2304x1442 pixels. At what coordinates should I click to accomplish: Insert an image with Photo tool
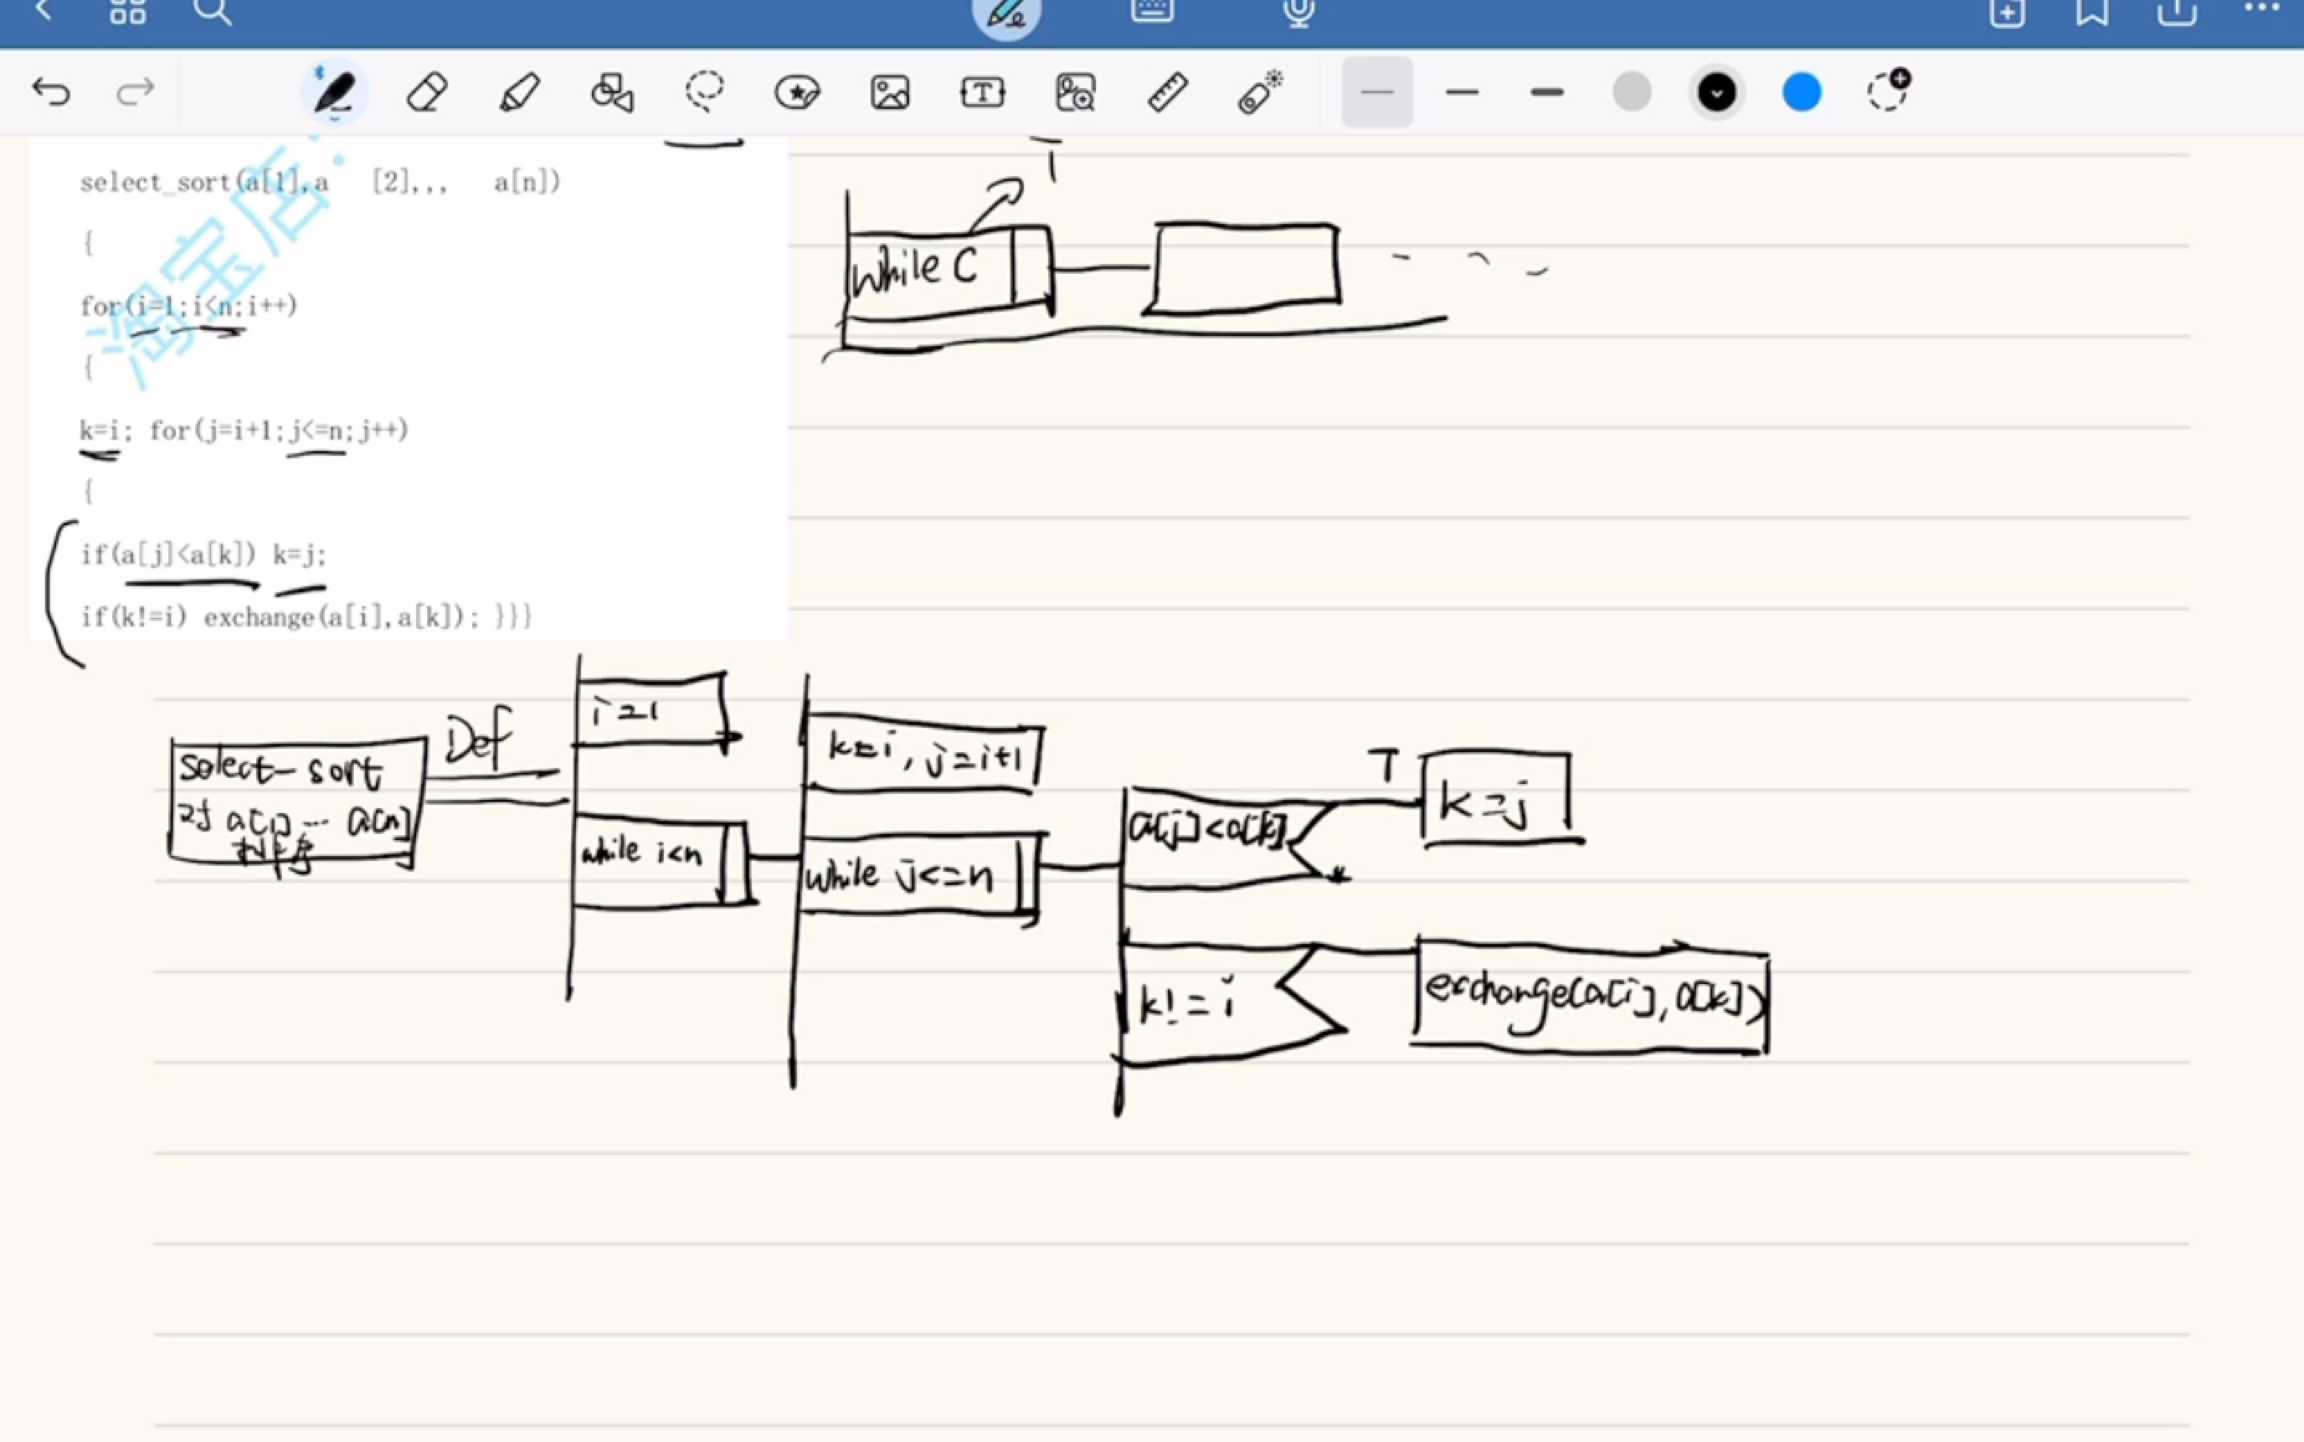pos(890,93)
